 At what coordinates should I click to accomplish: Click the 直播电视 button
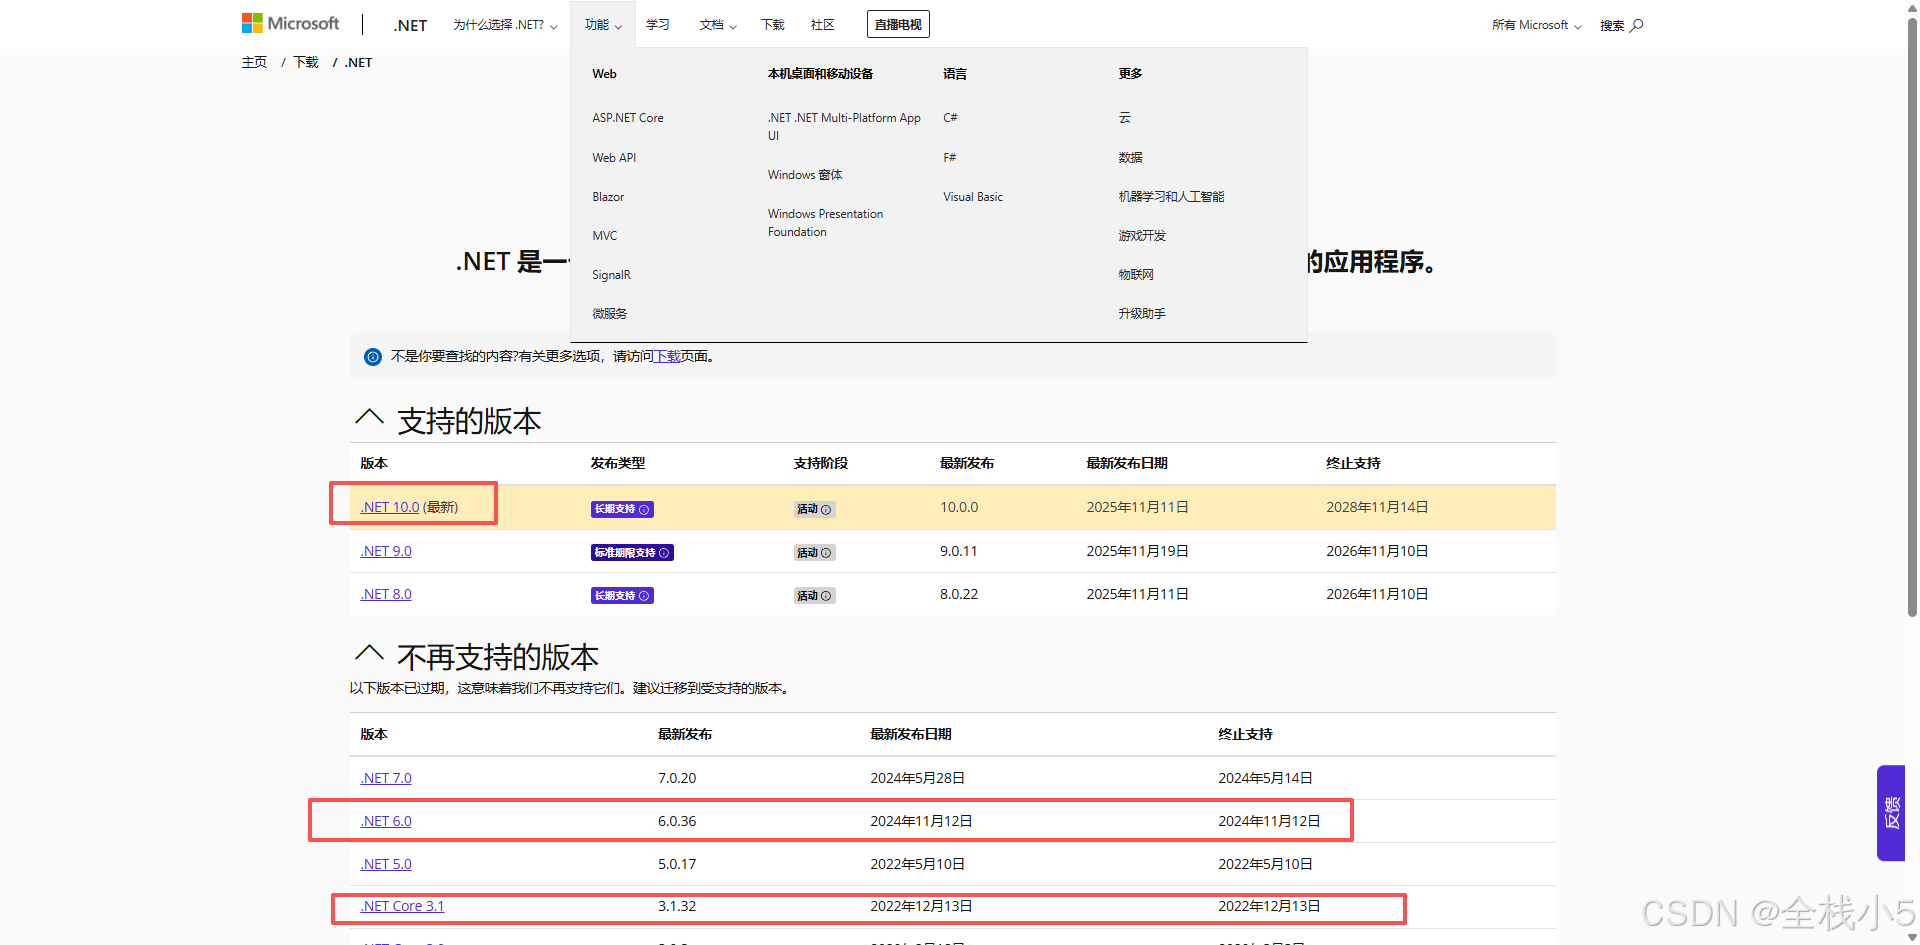pos(898,25)
